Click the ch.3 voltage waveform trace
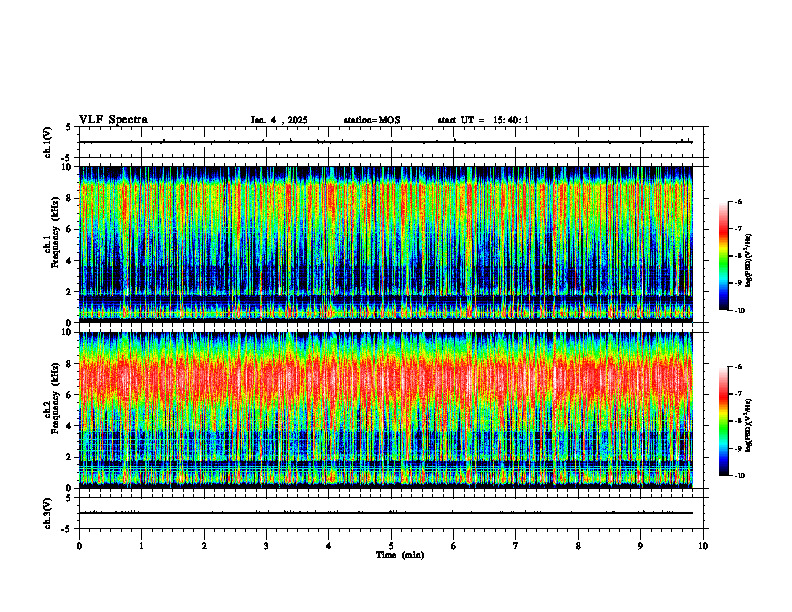Viewport: 792px width, 612px height. (386, 513)
